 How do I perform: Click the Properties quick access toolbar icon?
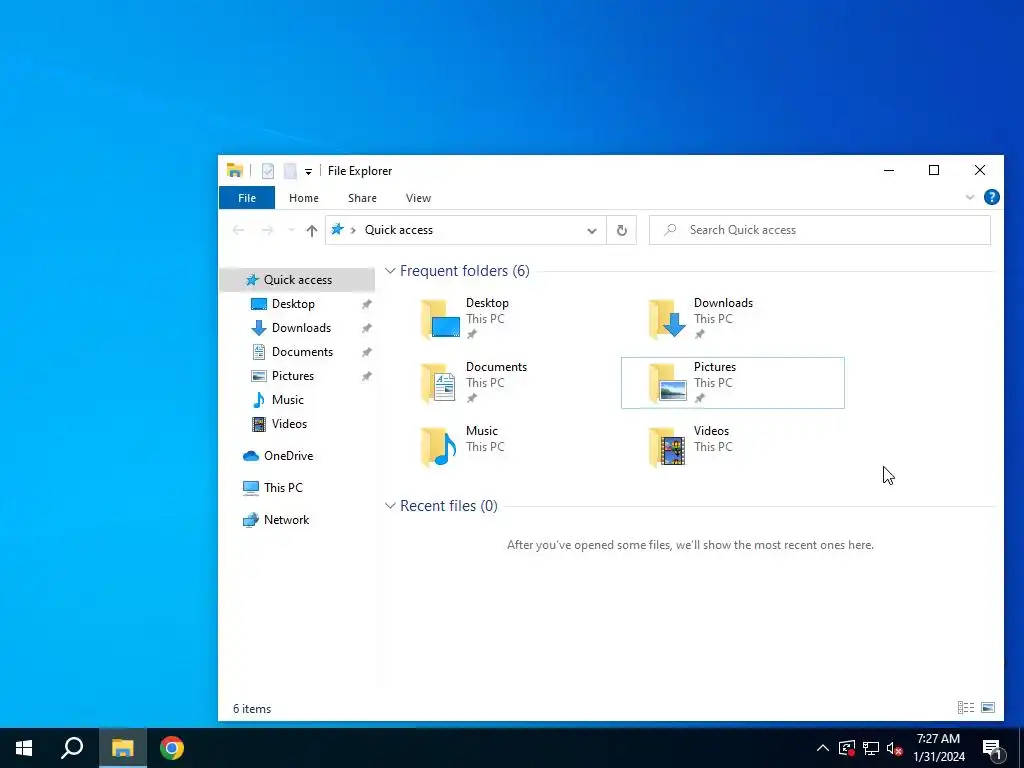pyautogui.click(x=268, y=171)
